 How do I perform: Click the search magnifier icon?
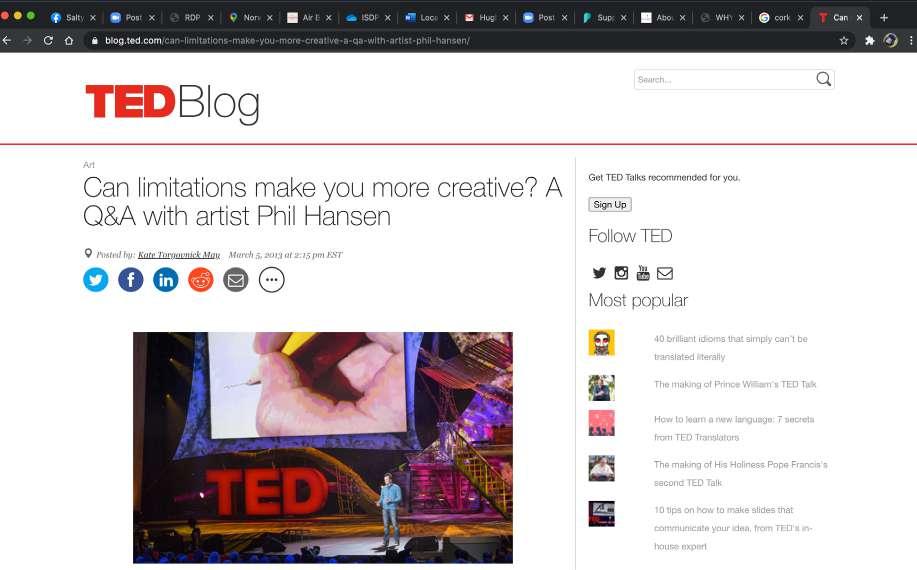coord(823,79)
